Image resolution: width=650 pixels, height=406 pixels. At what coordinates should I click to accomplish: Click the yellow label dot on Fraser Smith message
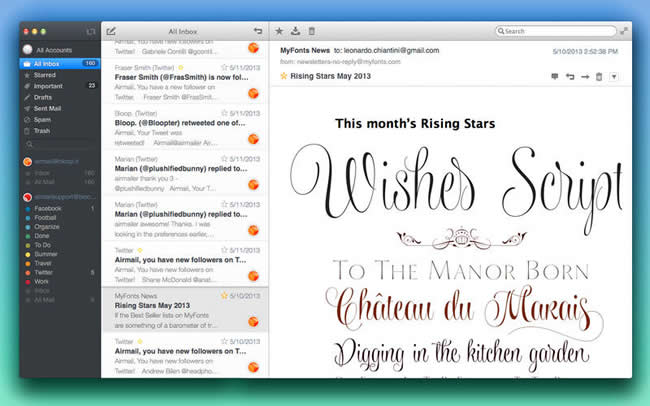pos(181,67)
